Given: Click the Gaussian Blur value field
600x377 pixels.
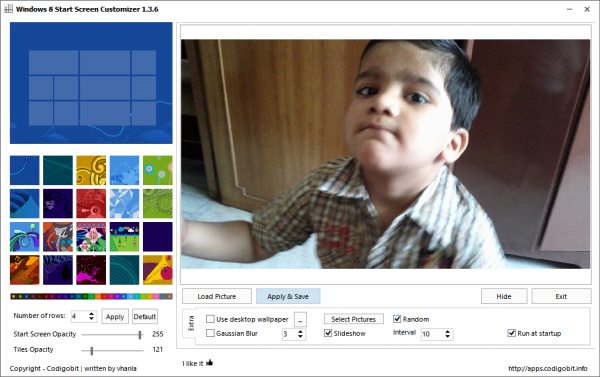Looking at the screenshot, I should click(290, 334).
